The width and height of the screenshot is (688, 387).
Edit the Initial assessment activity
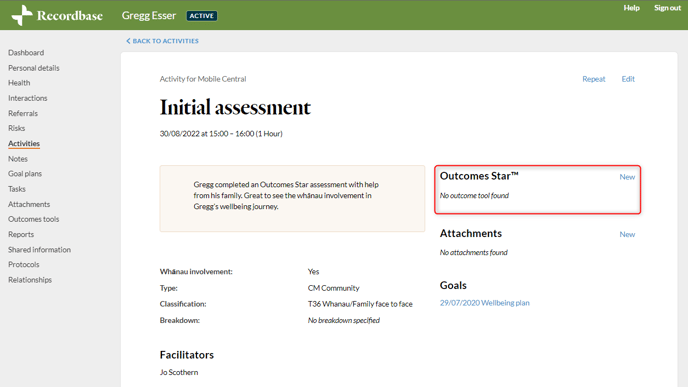tap(628, 79)
